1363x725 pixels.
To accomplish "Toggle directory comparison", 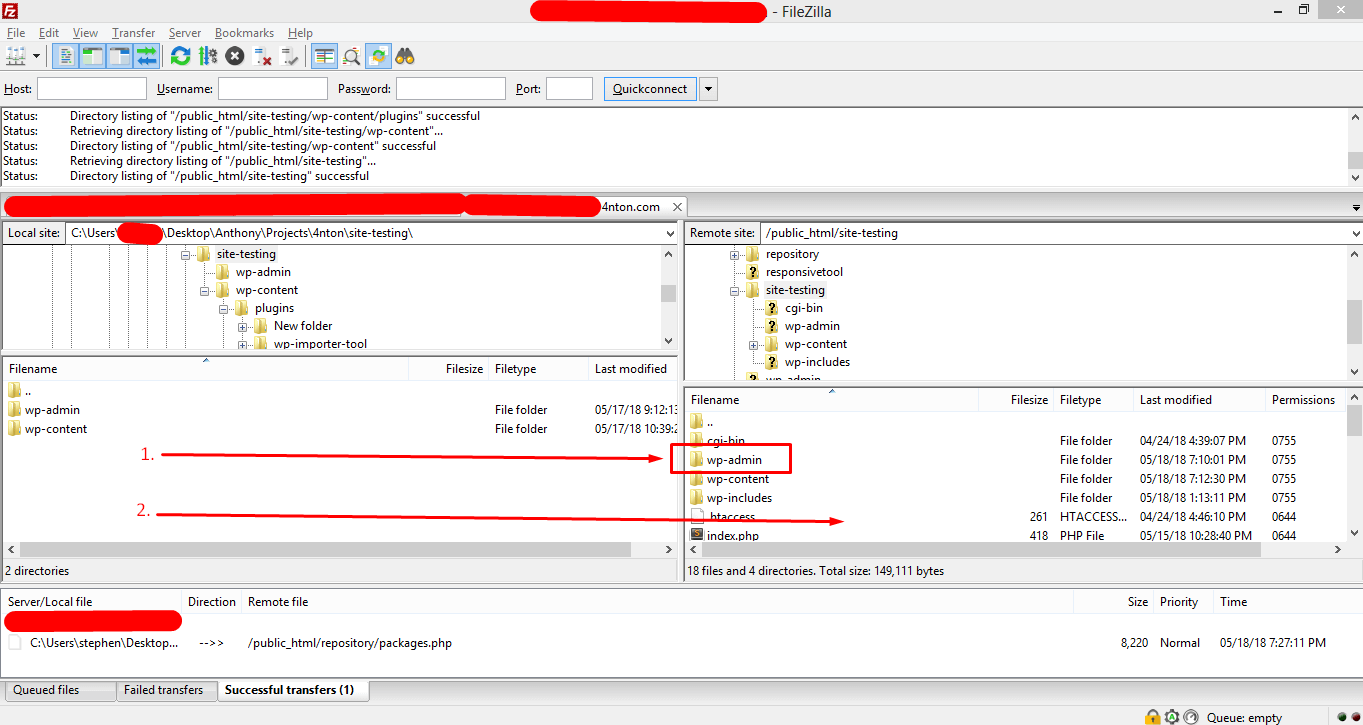I will (x=351, y=56).
